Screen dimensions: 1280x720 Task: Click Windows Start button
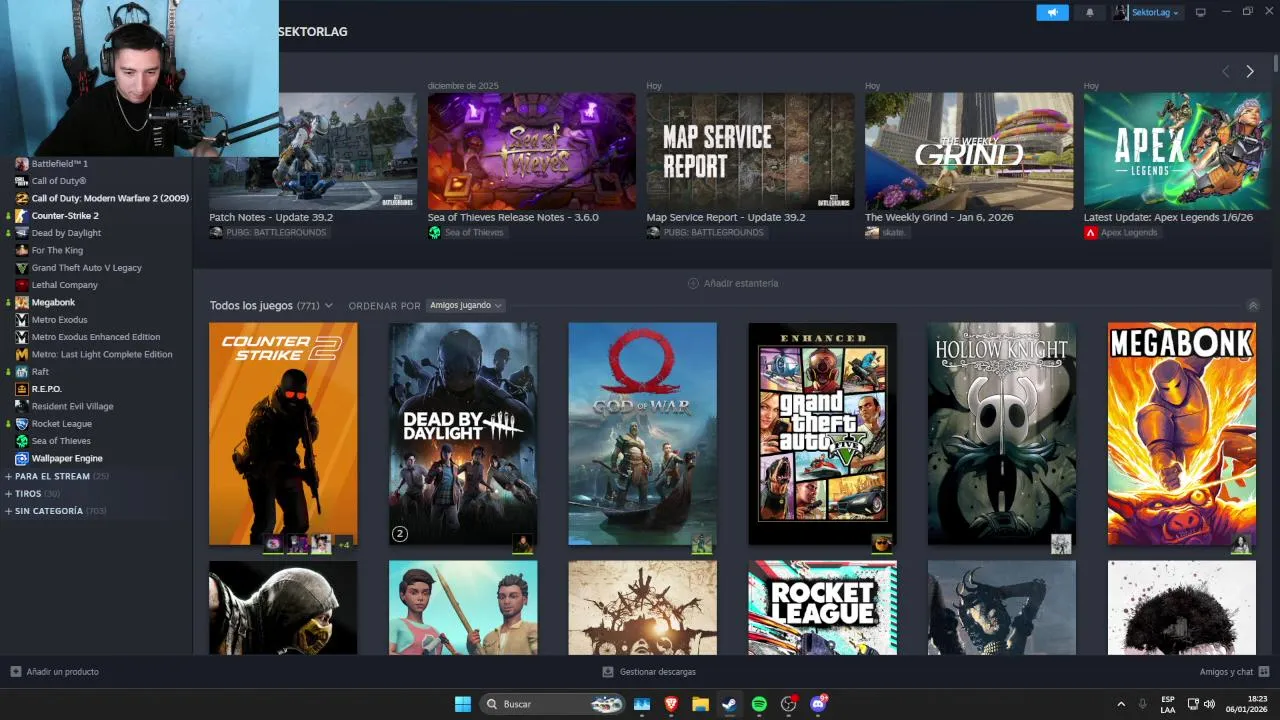(x=463, y=704)
